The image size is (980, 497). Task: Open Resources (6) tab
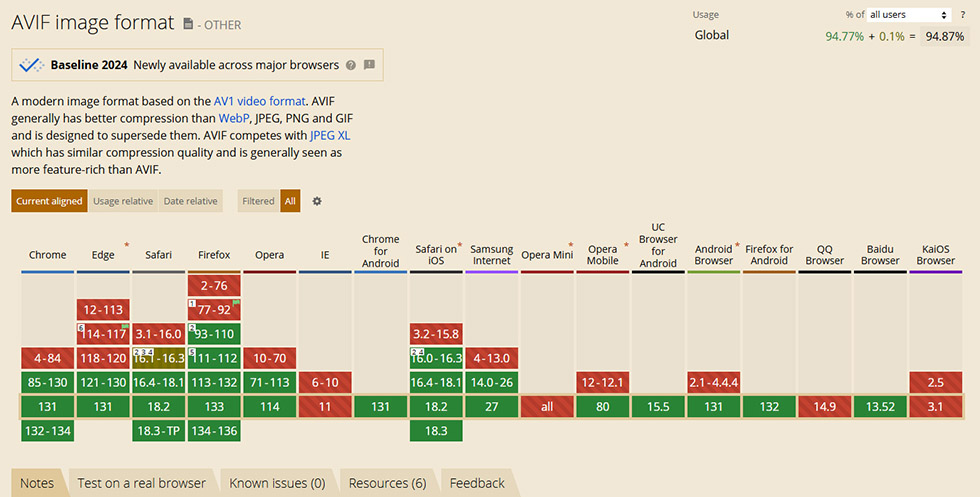(388, 483)
